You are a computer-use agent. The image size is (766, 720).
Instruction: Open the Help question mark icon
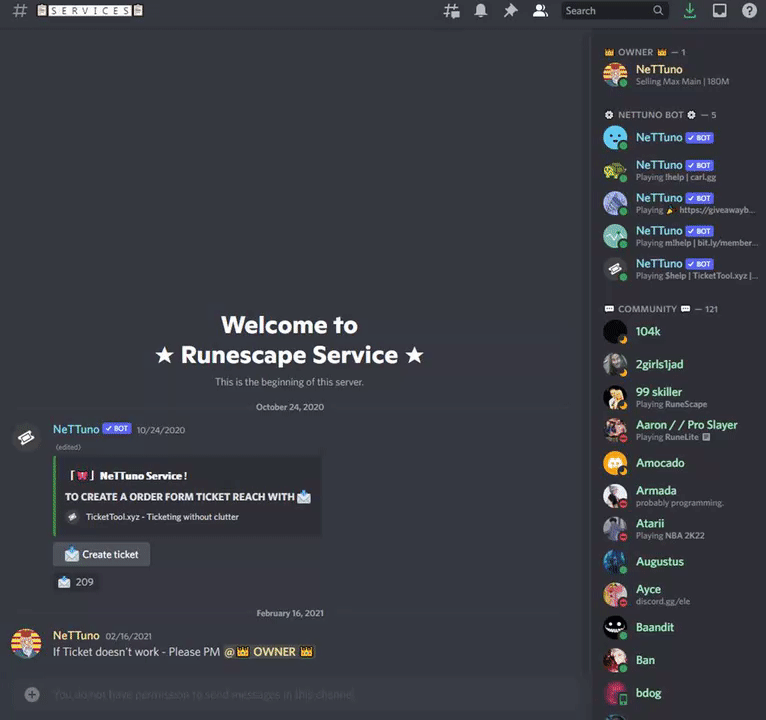point(749,11)
